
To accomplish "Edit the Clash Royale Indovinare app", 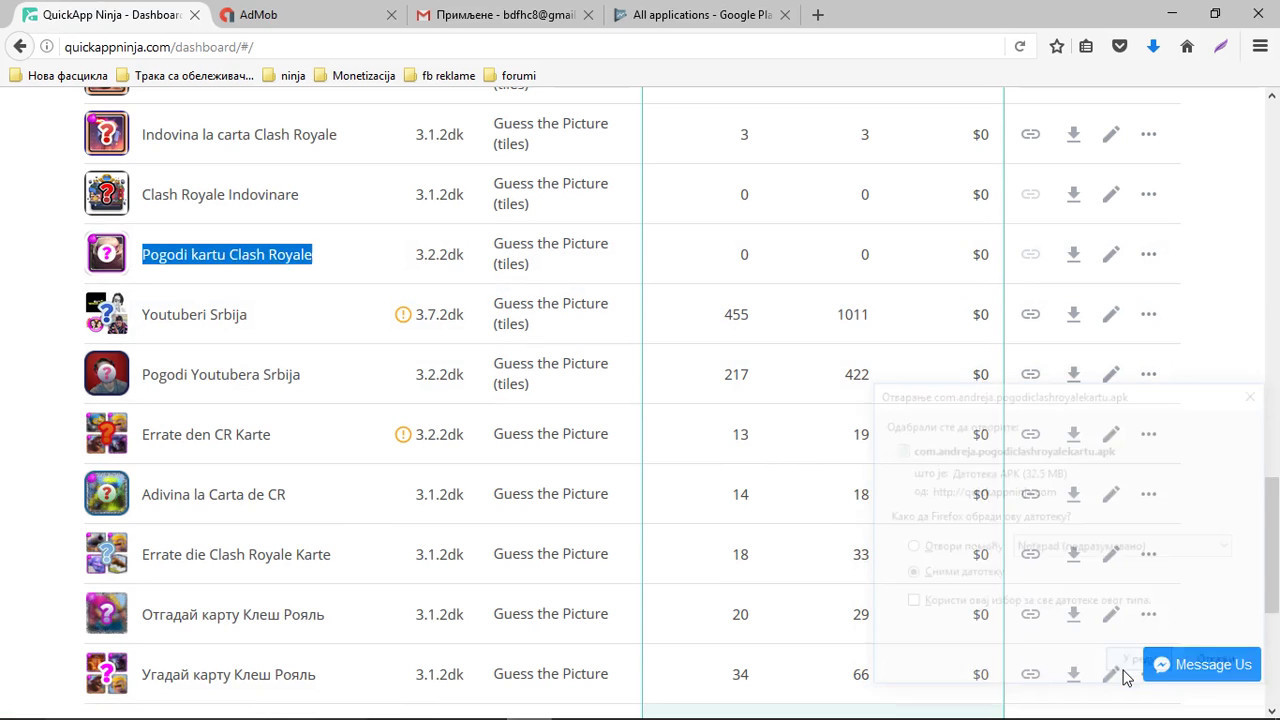I will click(1111, 194).
